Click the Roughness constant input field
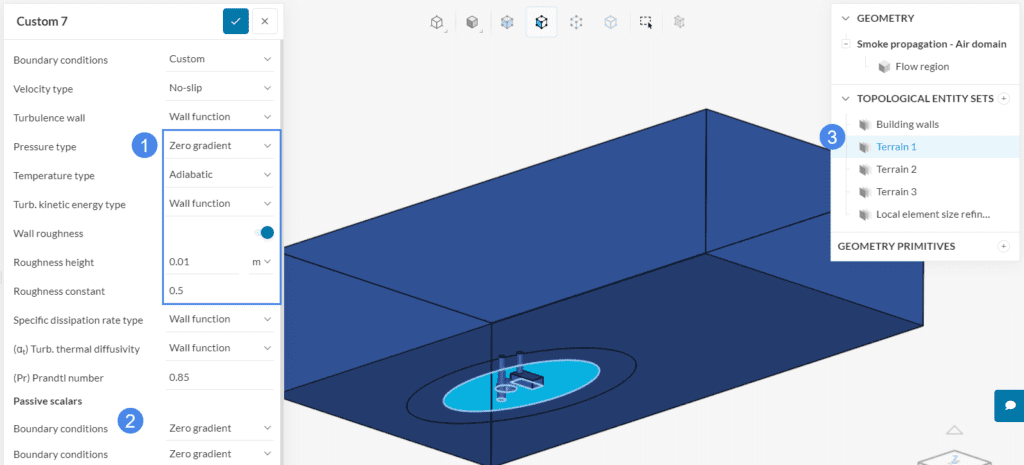Screen dimensions: 1024x465 pos(220,291)
